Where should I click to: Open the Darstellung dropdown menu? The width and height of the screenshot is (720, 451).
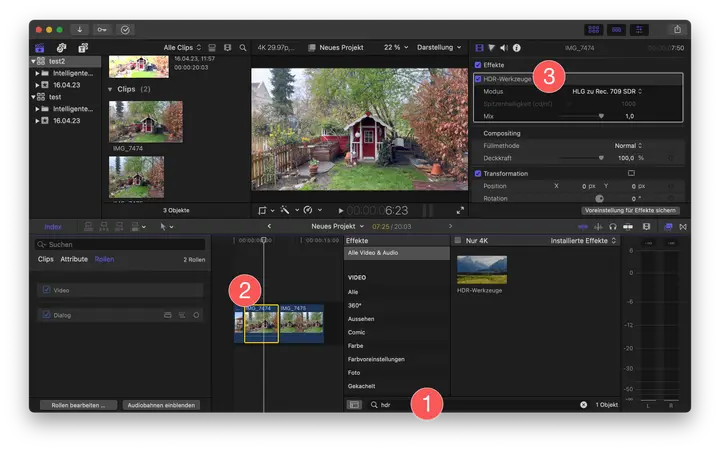pos(440,47)
